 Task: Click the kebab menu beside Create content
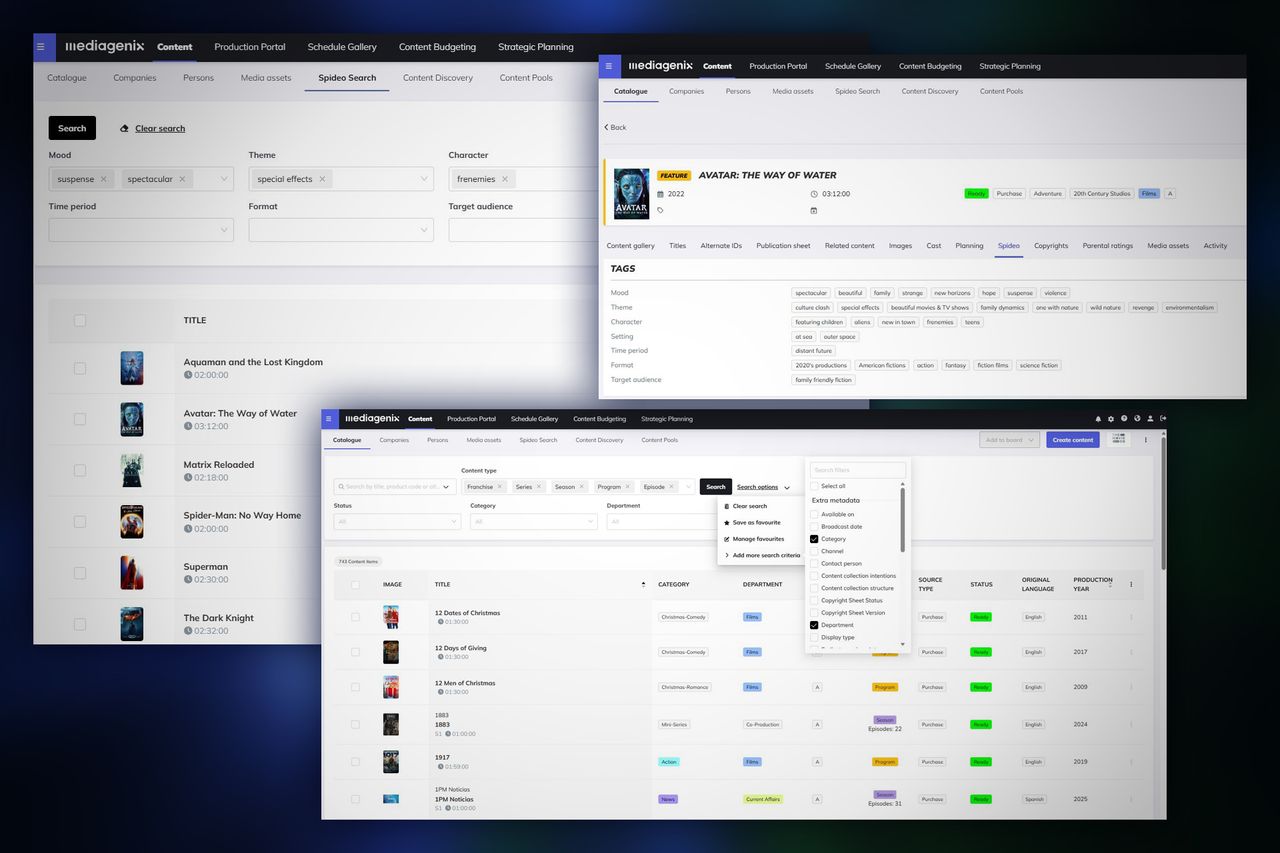[1146, 440]
